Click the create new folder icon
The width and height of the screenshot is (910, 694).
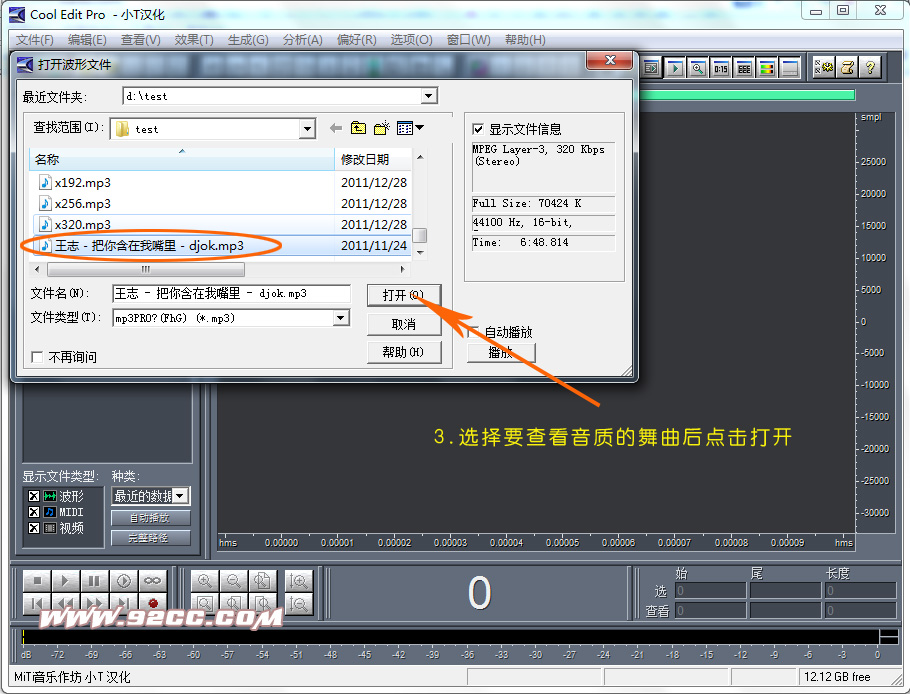click(382, 128)
